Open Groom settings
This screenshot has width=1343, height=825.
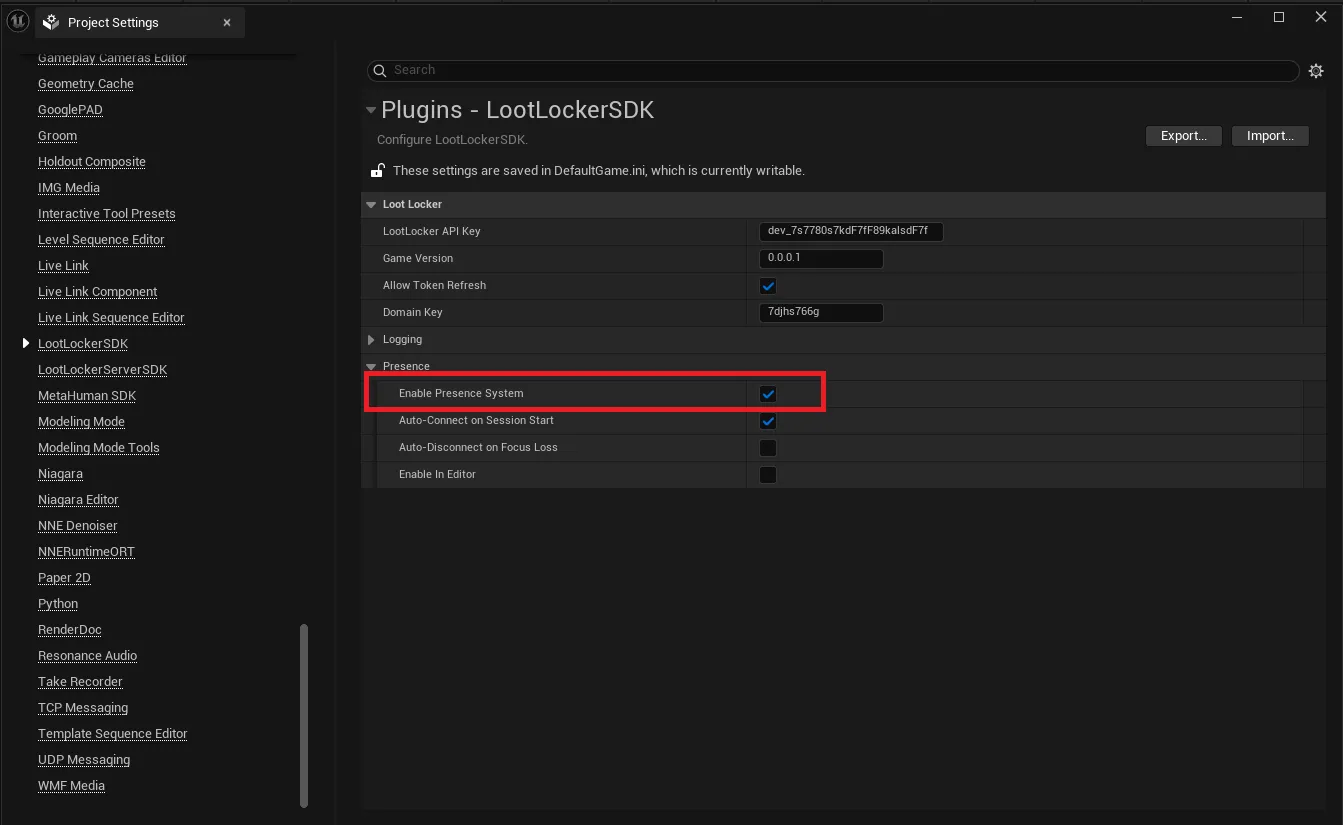coord(57,136)
